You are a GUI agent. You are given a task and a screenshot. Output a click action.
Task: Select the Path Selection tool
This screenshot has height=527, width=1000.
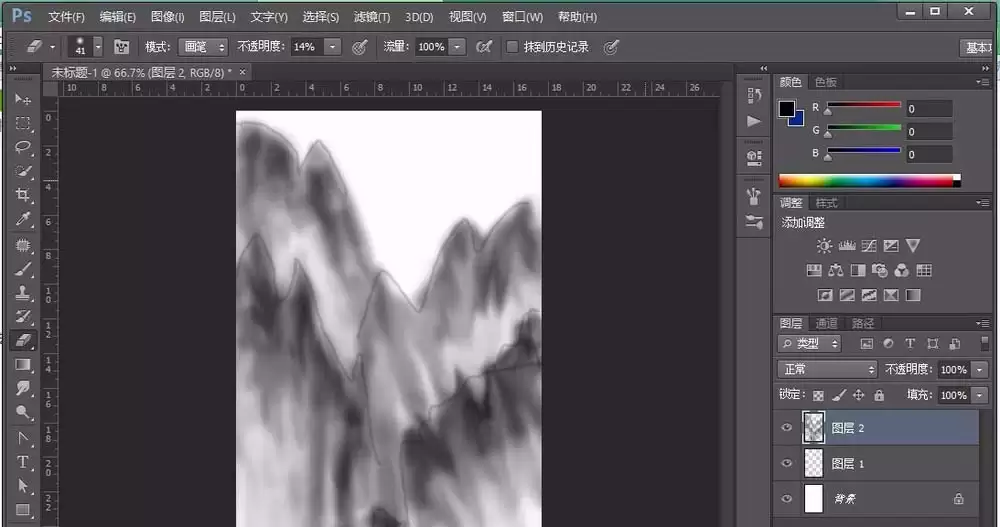click(23, 486)
